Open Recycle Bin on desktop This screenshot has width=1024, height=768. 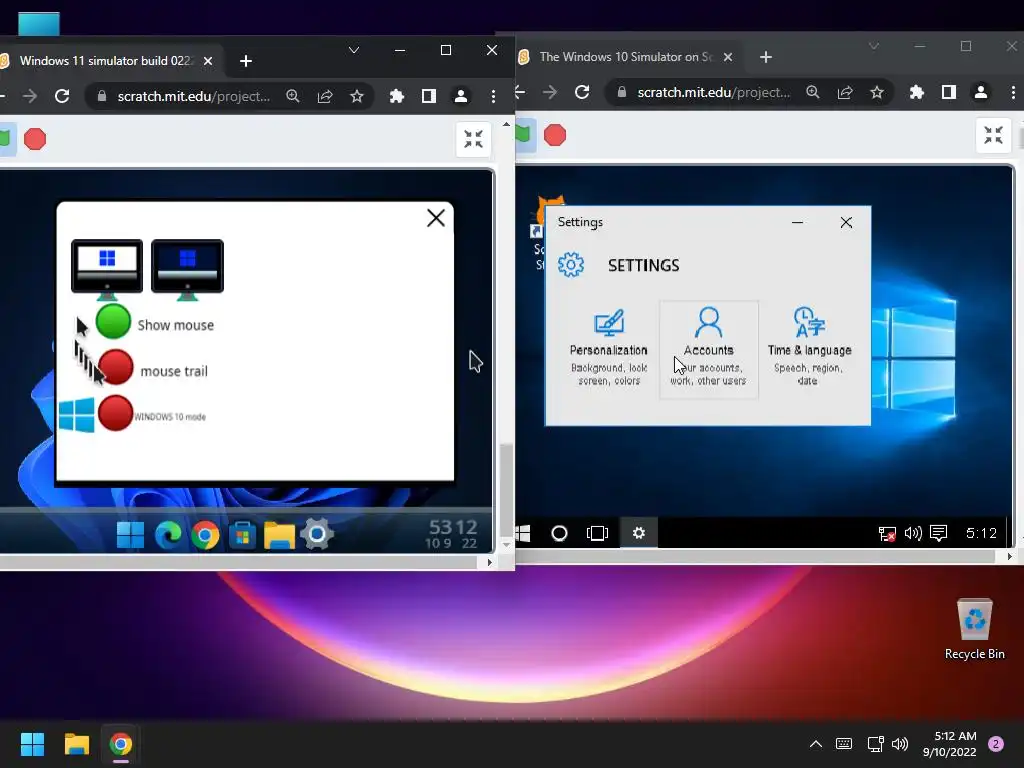click(974, 629)
